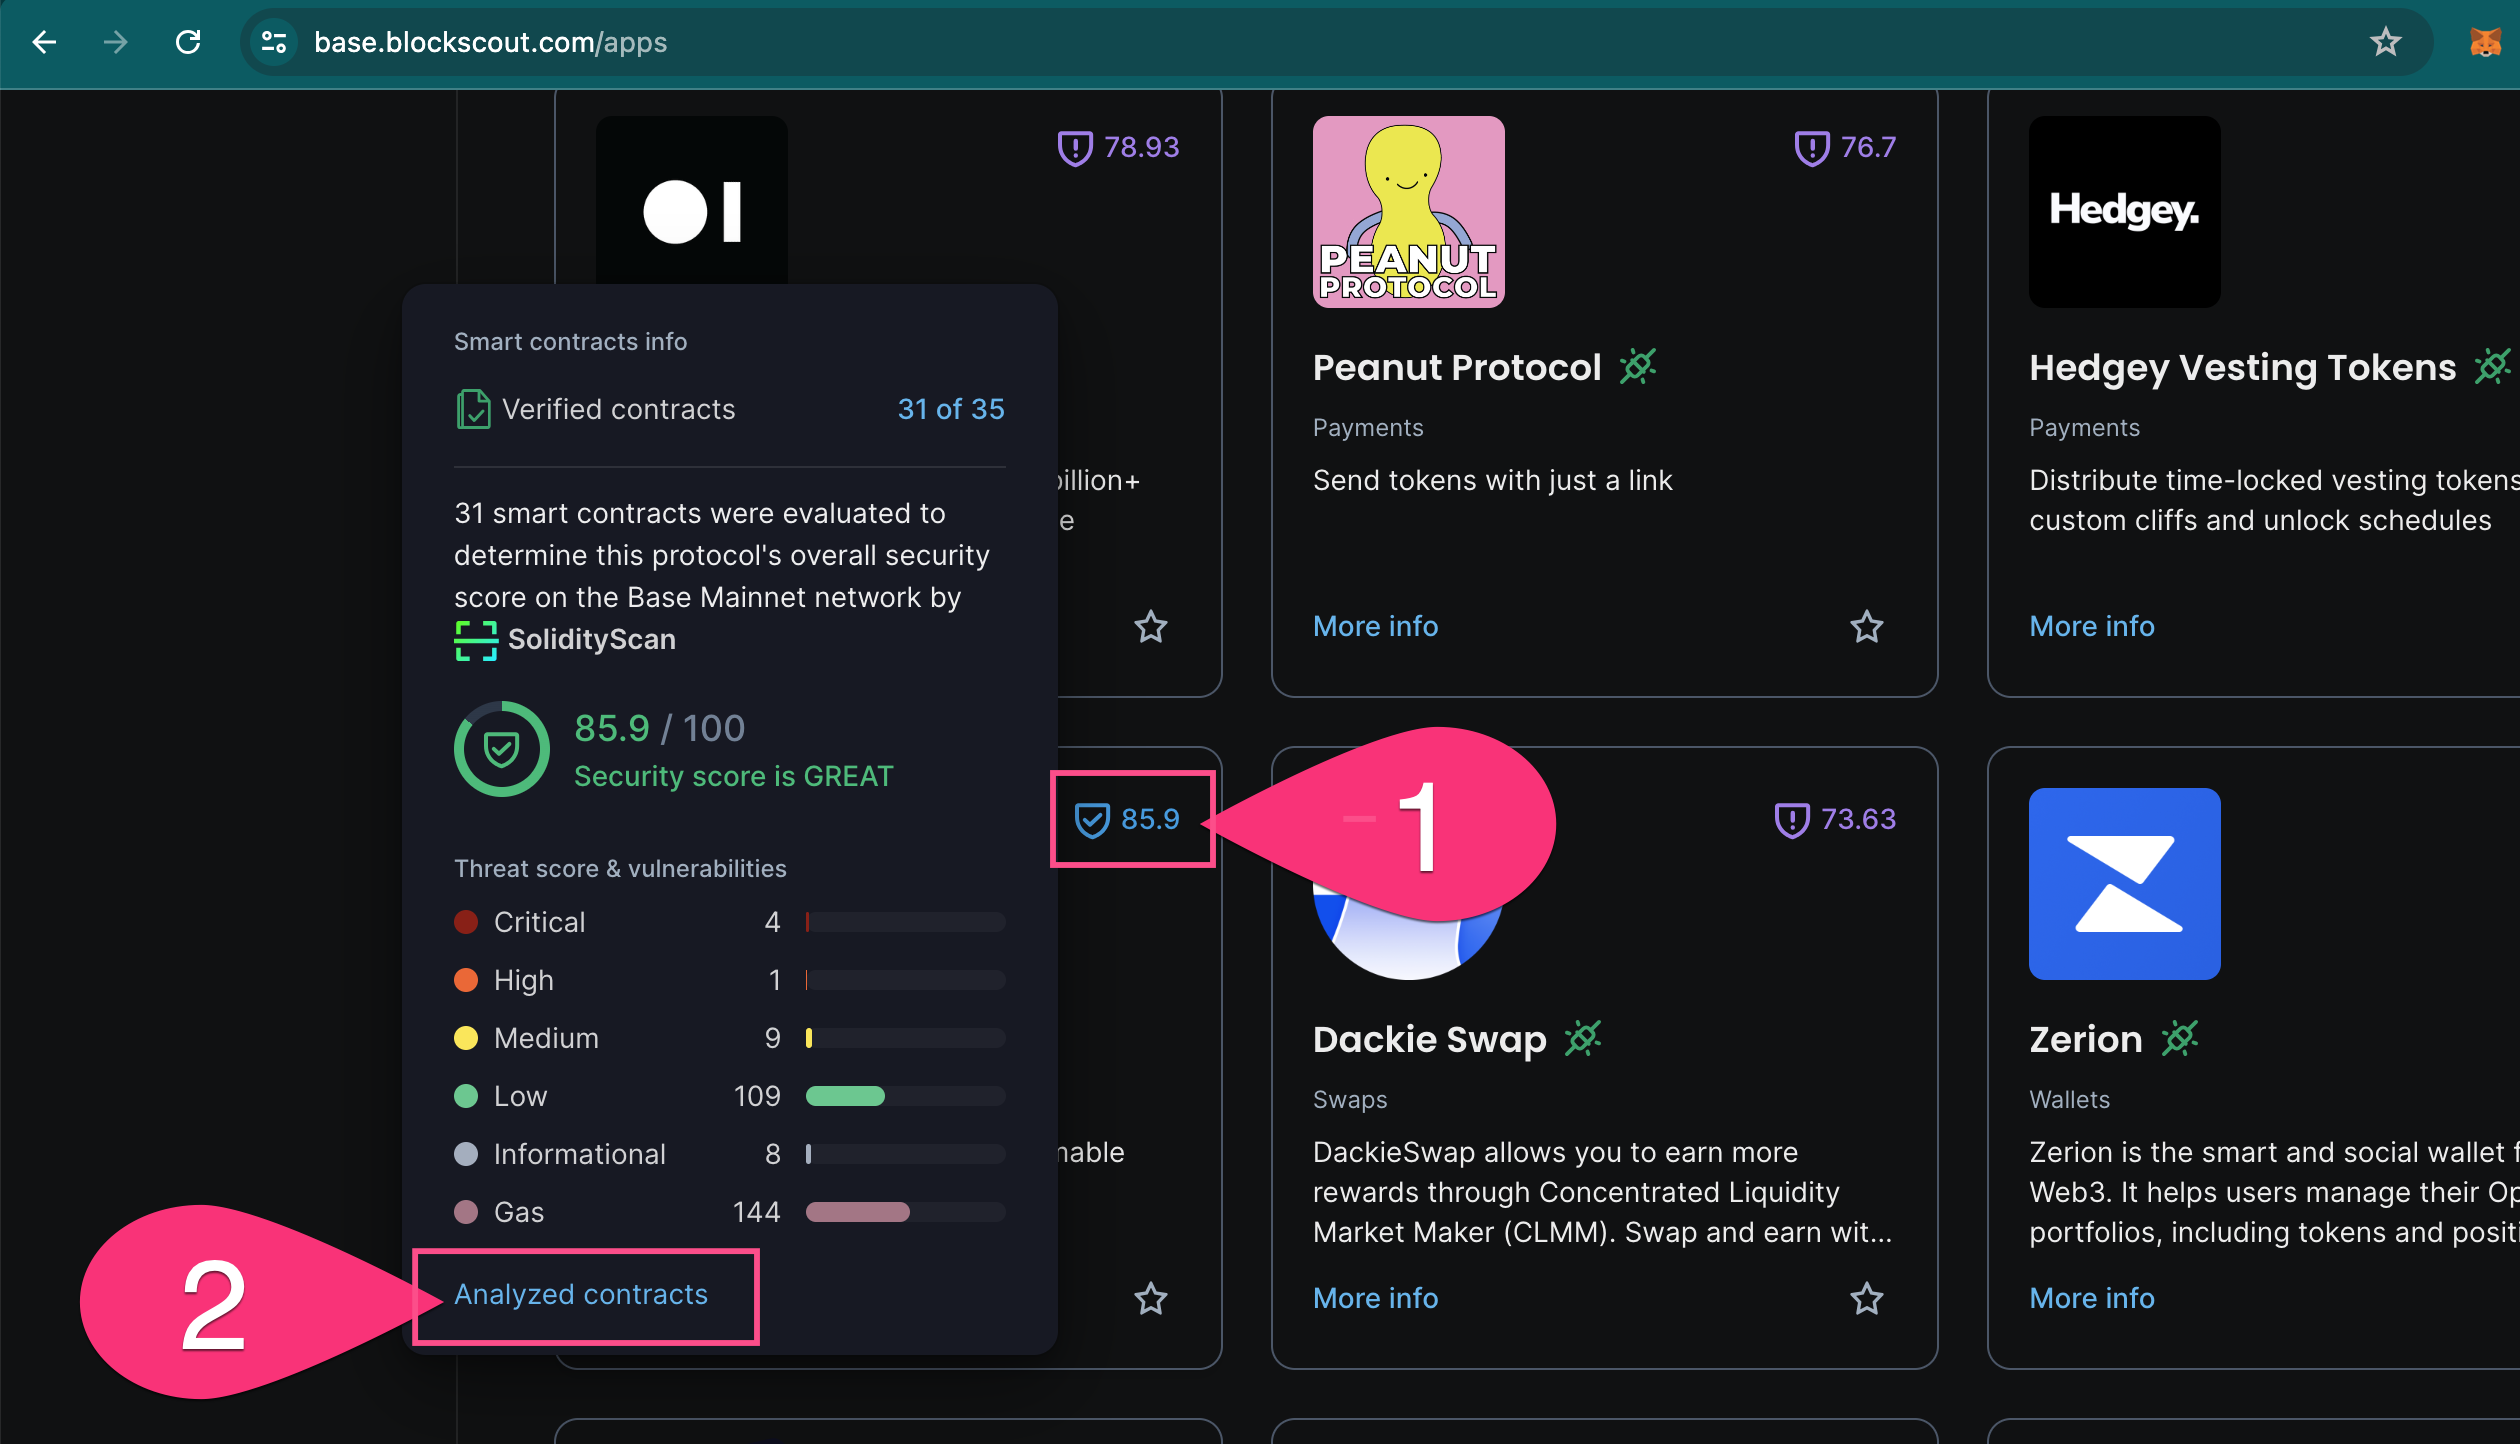The height and width of the screenshot is (1444, 2520).
Task: Open More info for Peanut Protocol
Action: pyautogui.click(x=1375, y=626)
